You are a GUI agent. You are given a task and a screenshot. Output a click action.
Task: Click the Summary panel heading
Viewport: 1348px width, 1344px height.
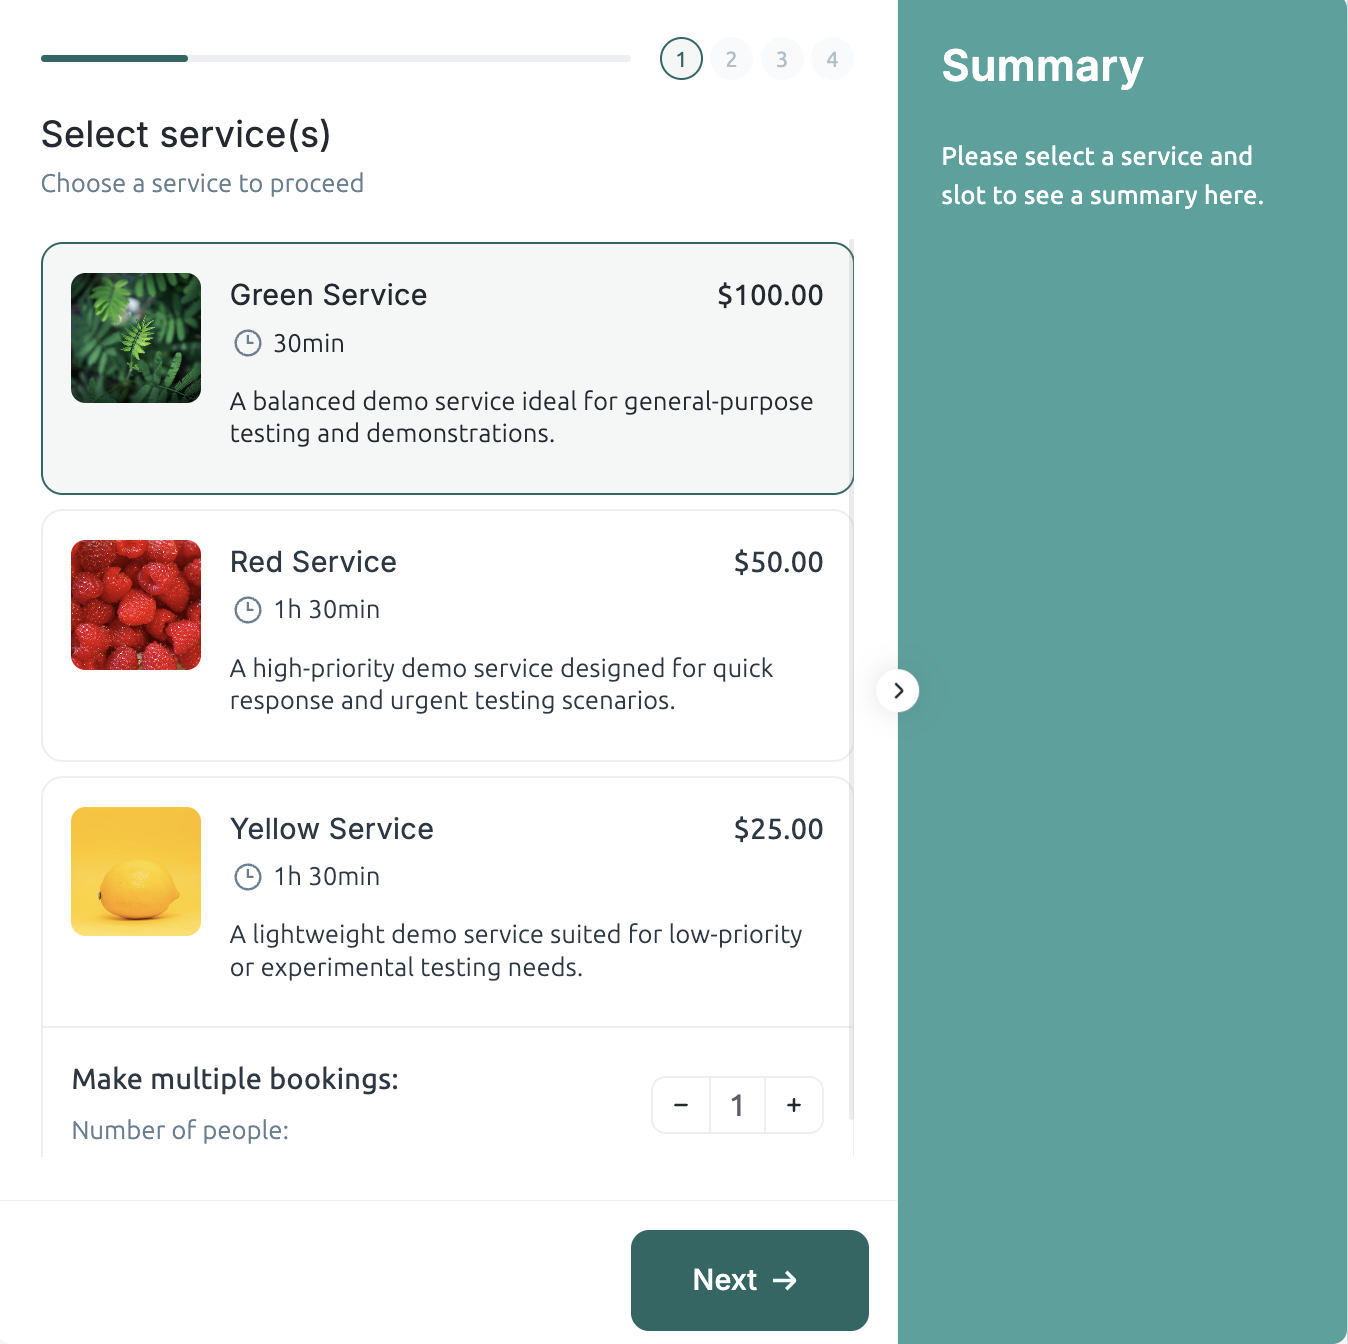click(1042, 66)
